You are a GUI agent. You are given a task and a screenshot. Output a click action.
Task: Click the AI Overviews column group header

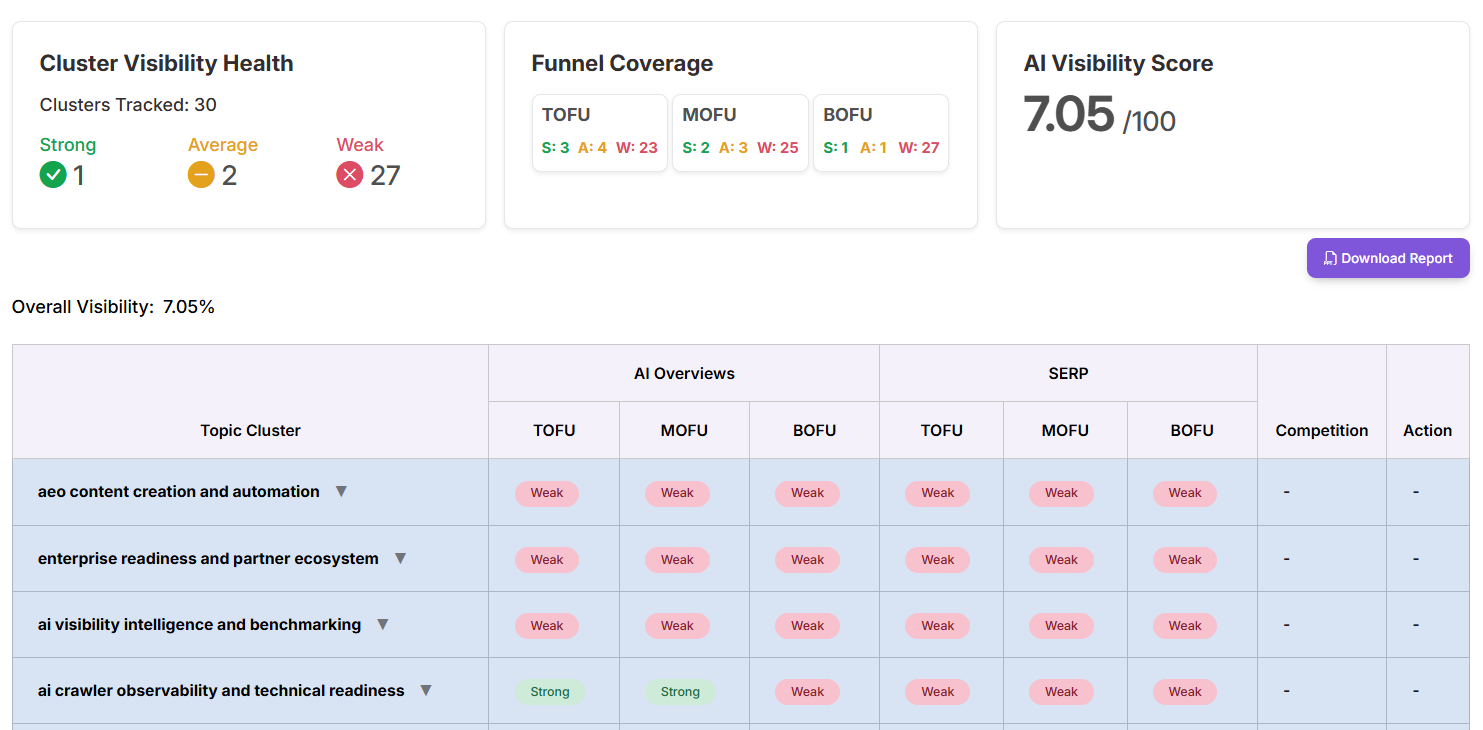point(684,373)
